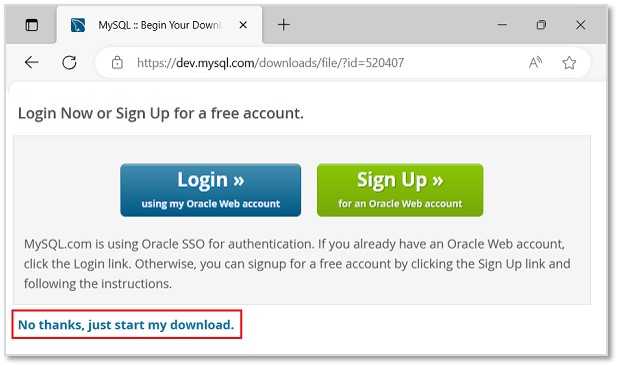This screenshot has height=367, width=619.
Task: Click No thanks, just start my download
Action: click(126, 325)
